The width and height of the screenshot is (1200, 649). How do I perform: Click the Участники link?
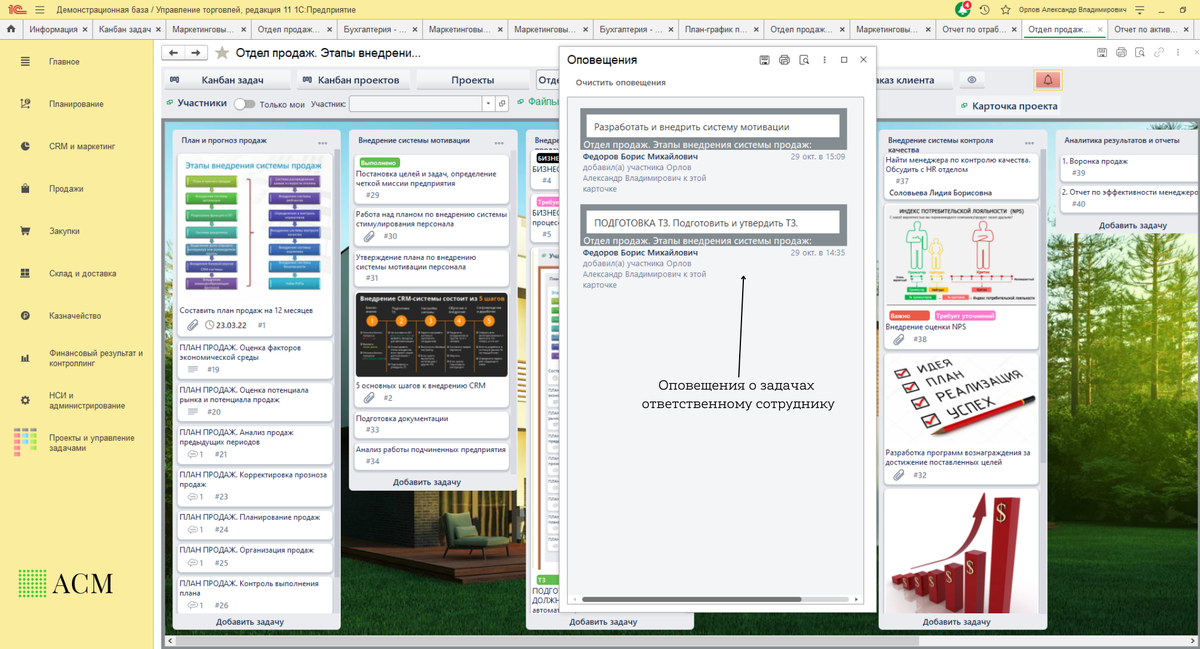pyautogui.click(x=196, y=102)
